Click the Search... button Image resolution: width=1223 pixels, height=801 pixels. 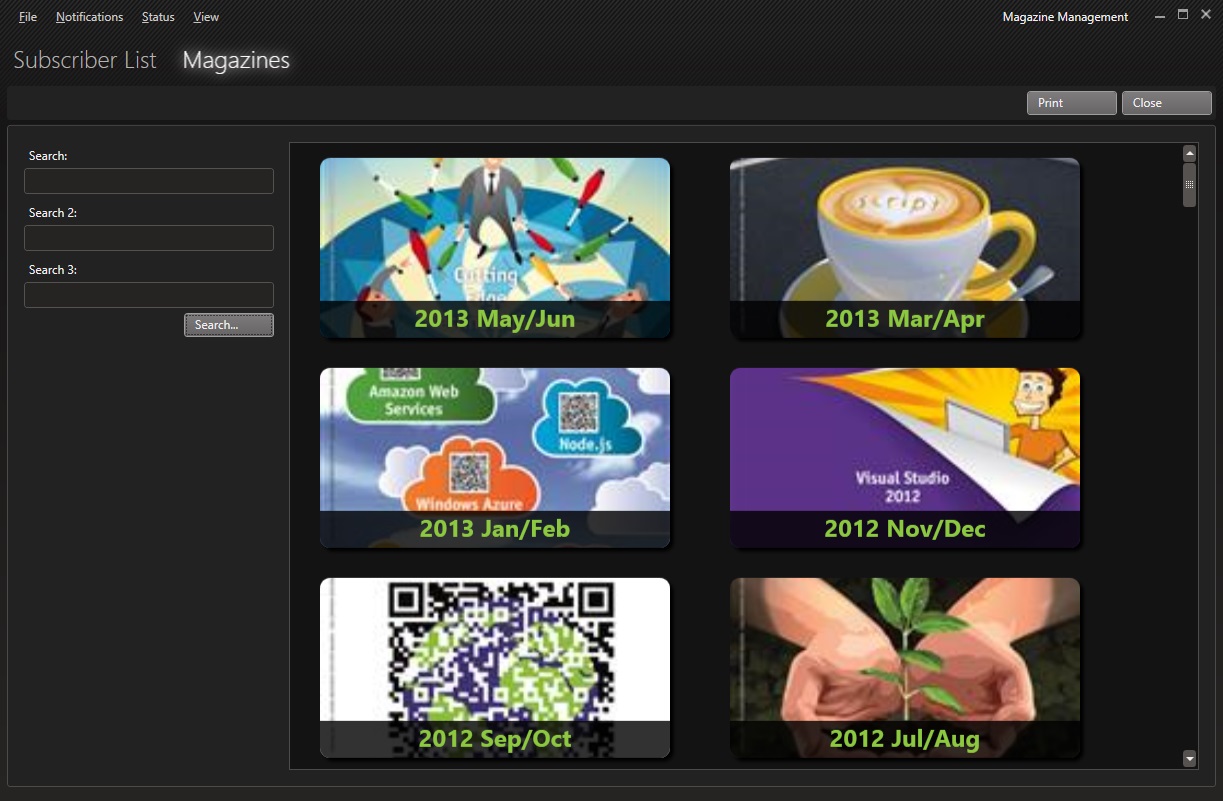[x=228, y=325]
